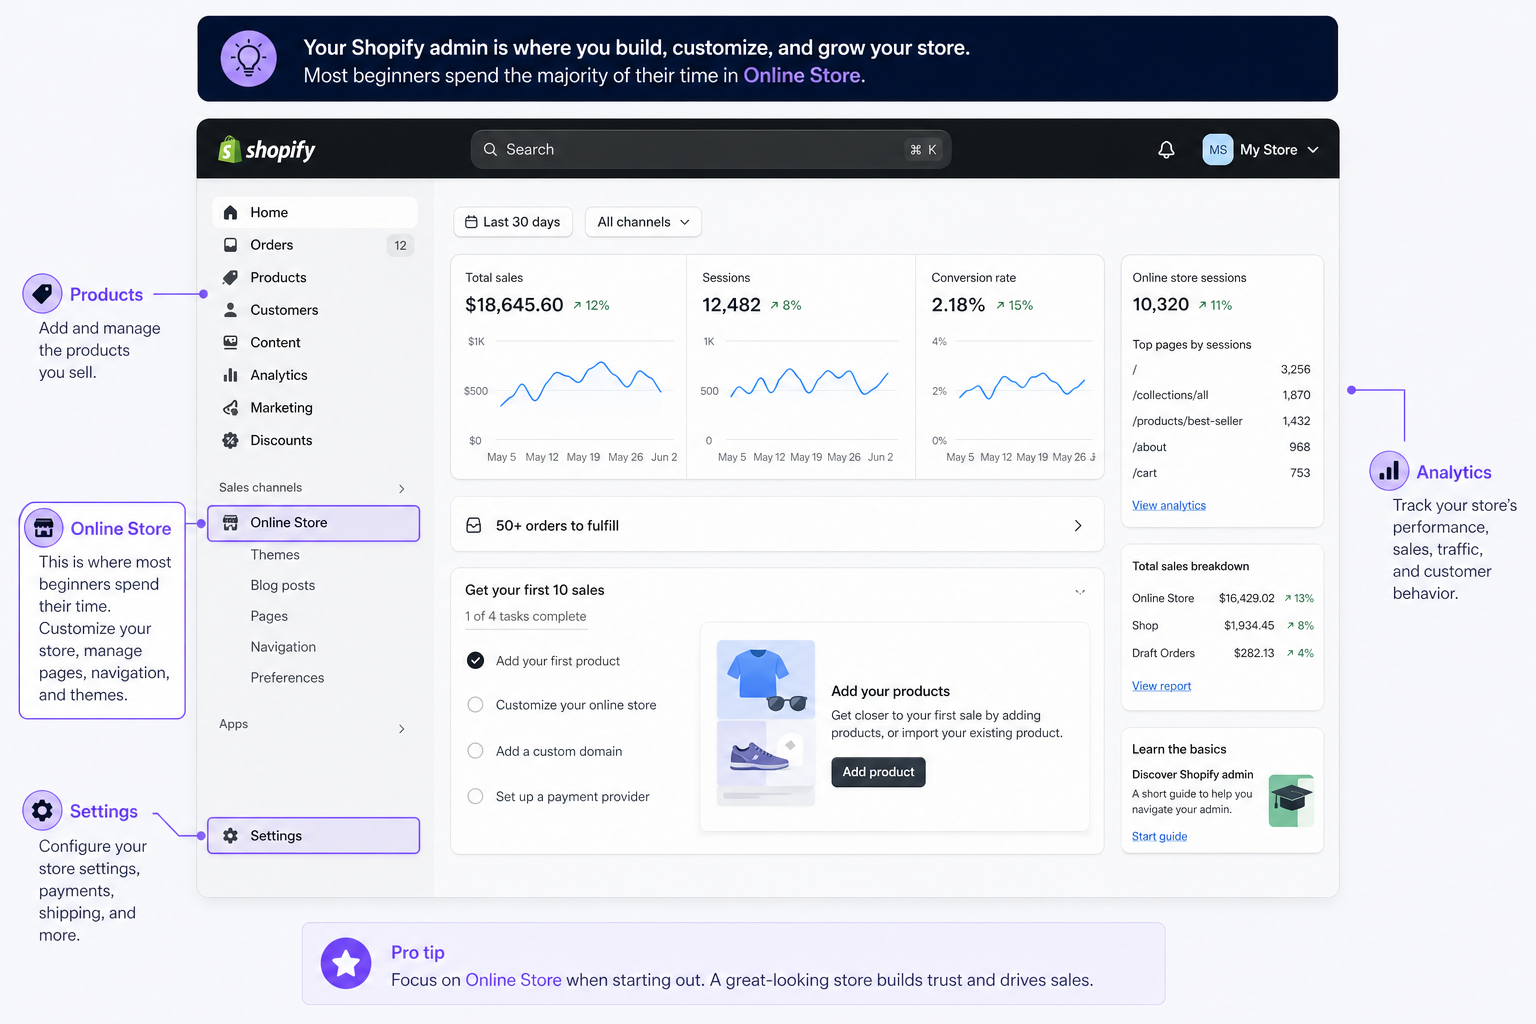Click the Sessions line chart
The height and width of the screenshot is (1024, 1536).
810,383
